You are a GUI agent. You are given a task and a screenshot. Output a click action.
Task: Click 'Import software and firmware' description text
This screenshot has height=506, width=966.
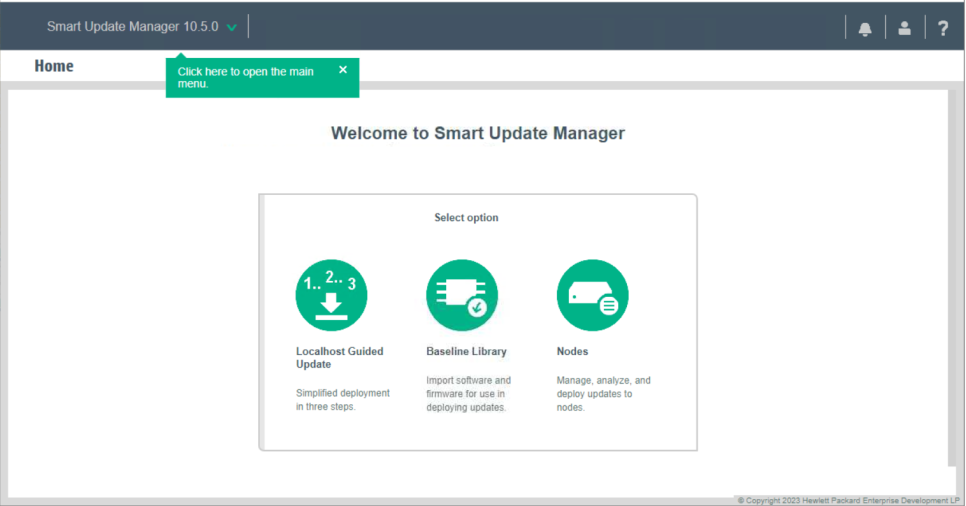coord(468,394)
